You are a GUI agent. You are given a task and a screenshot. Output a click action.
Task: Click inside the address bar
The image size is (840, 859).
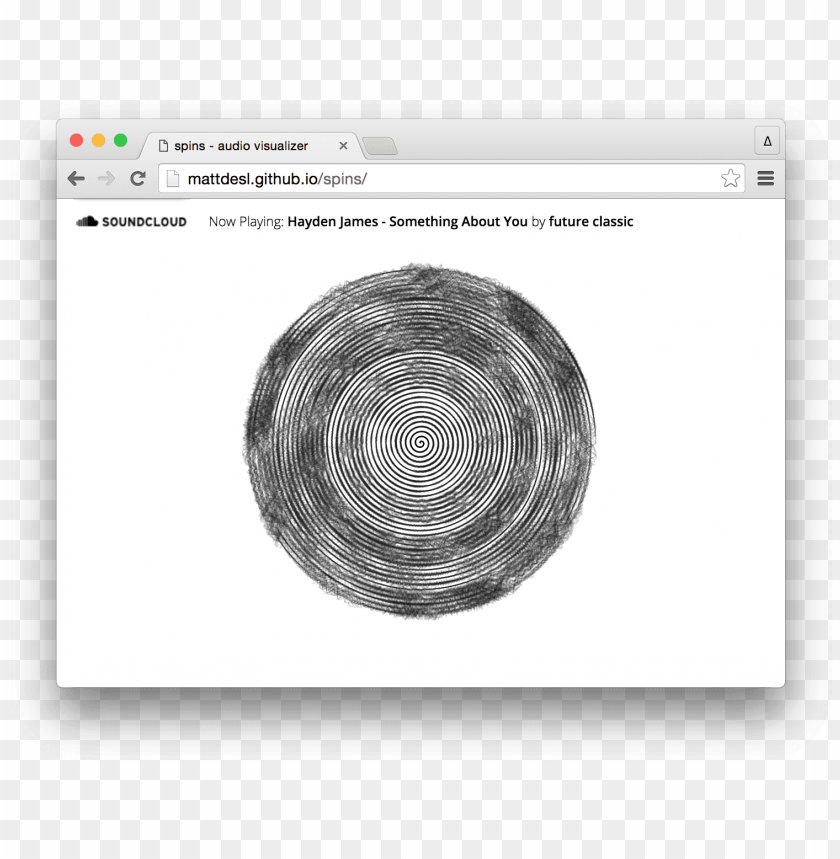[400, 177]
